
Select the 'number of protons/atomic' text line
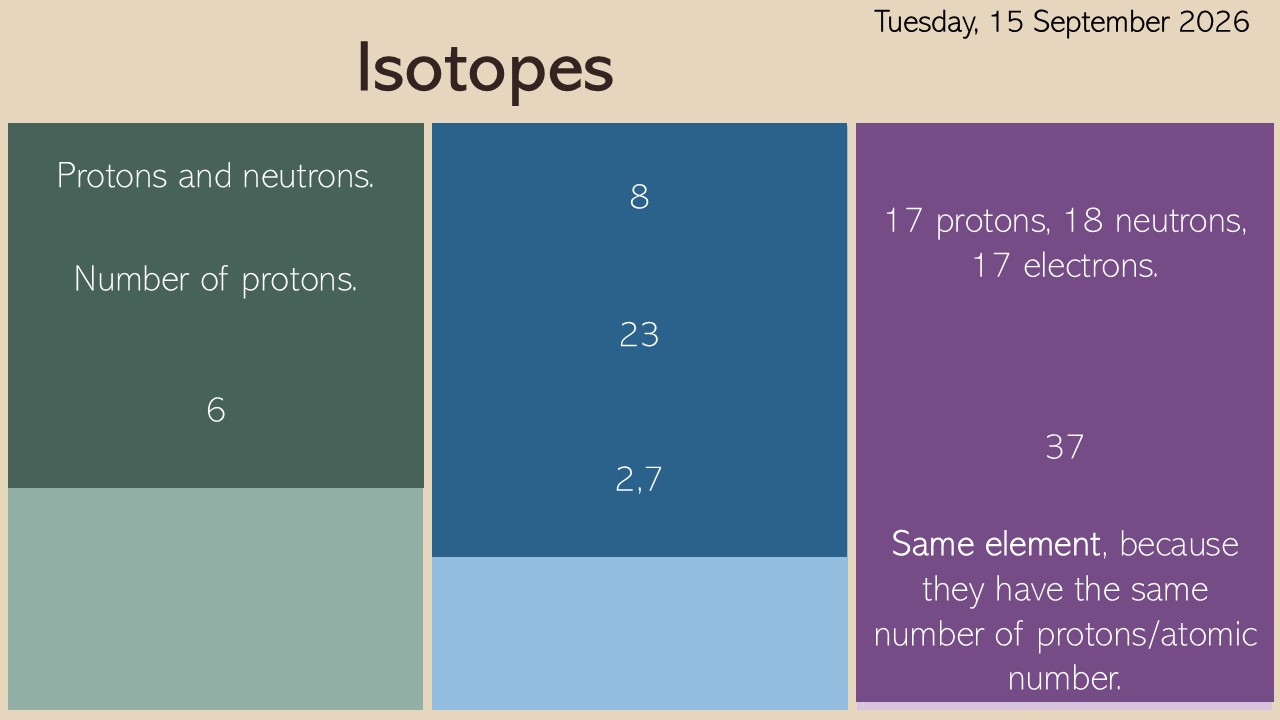click(1065, 634)
